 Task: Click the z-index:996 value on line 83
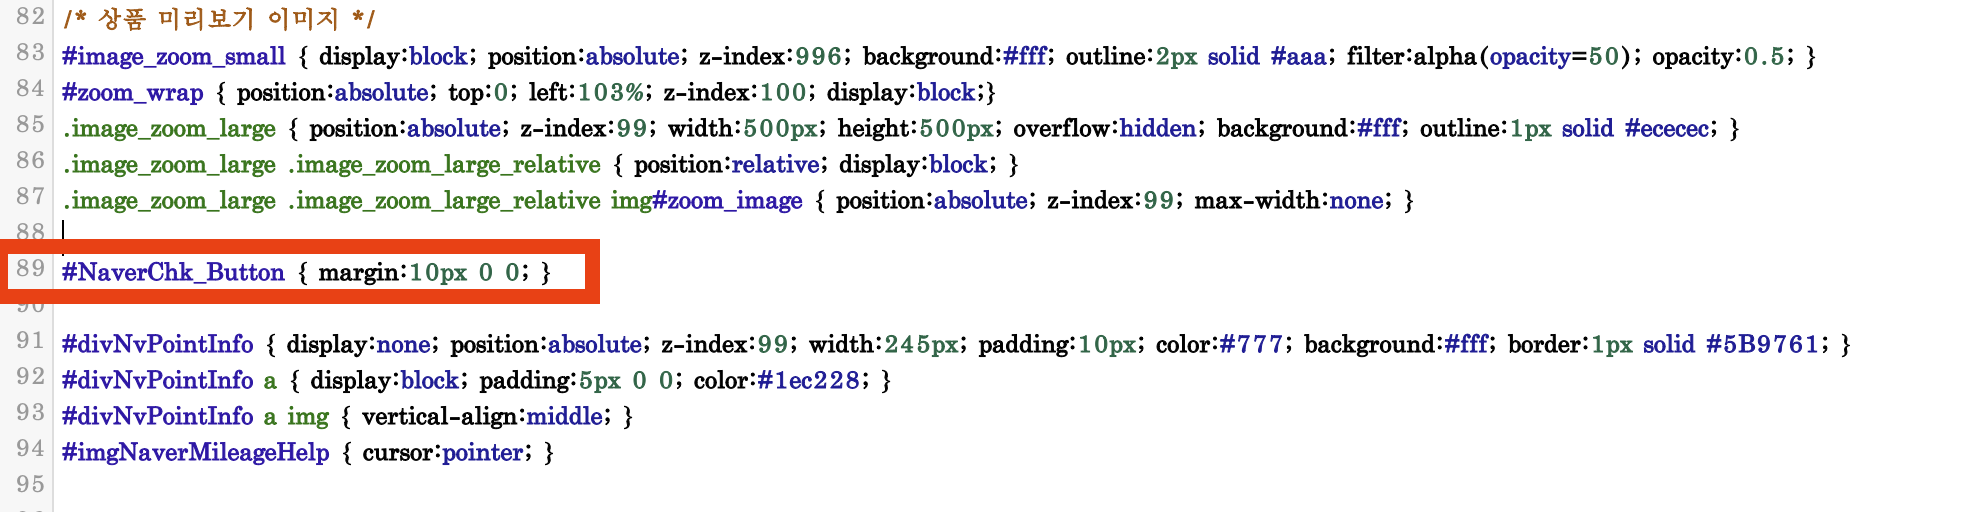coord(770,56)
